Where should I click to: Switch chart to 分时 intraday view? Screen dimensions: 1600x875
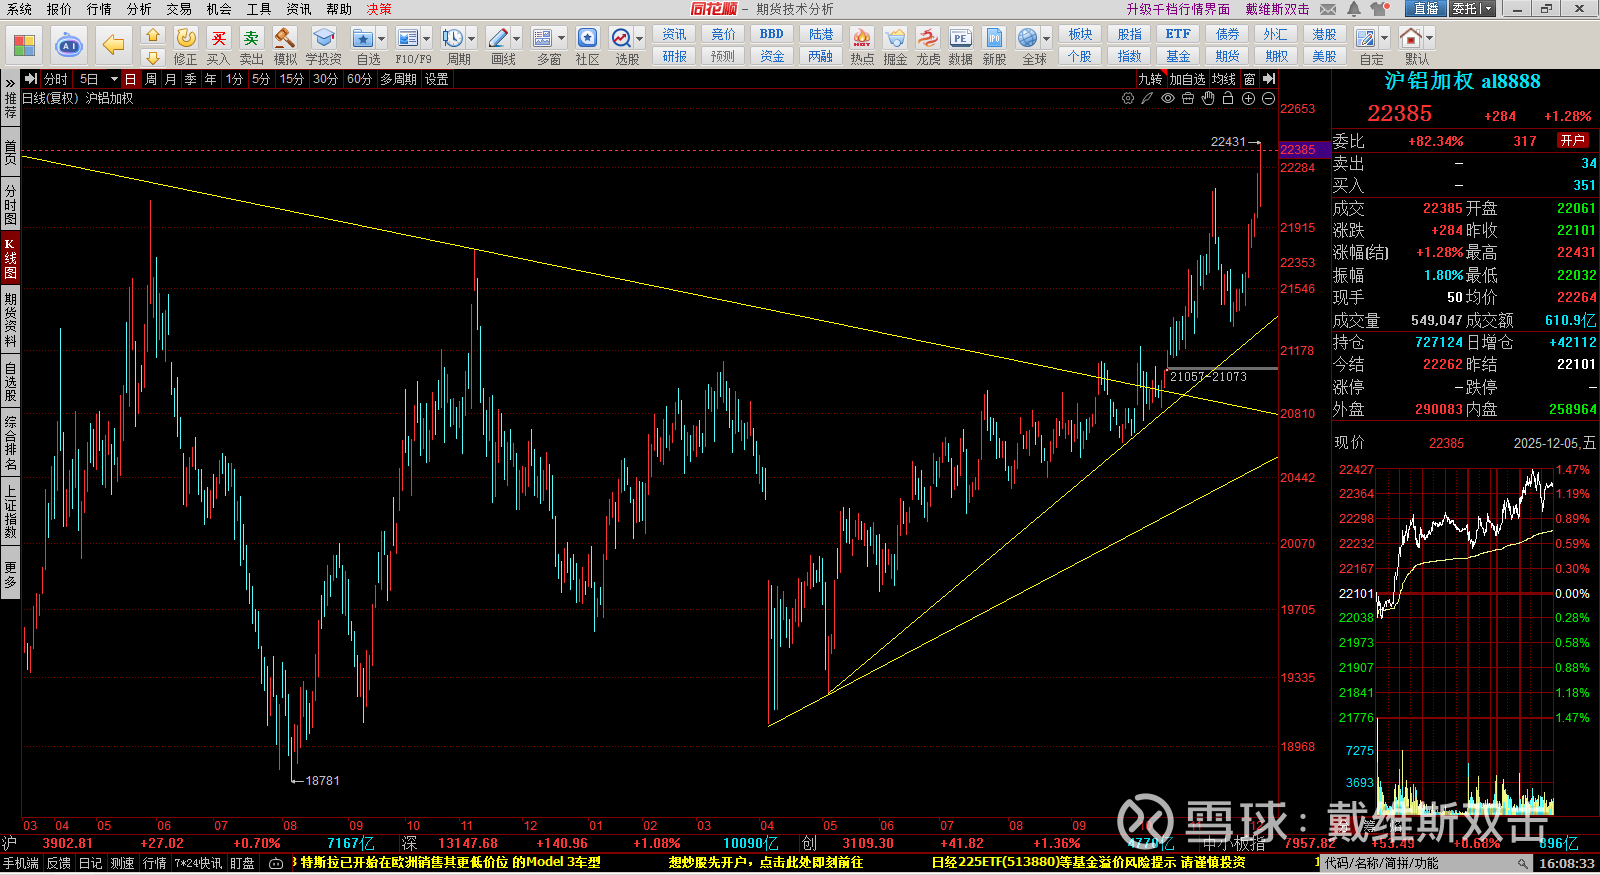coord(56,79)
